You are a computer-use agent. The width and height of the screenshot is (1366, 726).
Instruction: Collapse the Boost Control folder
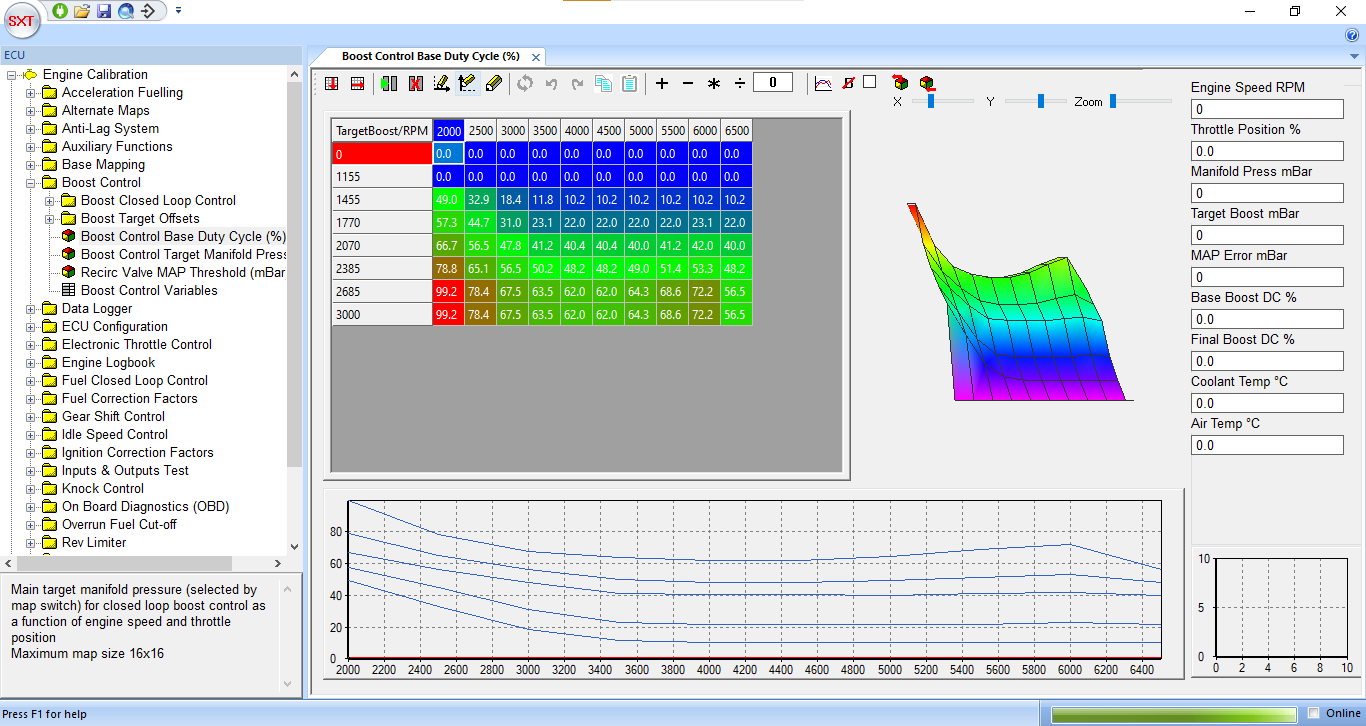31,183
